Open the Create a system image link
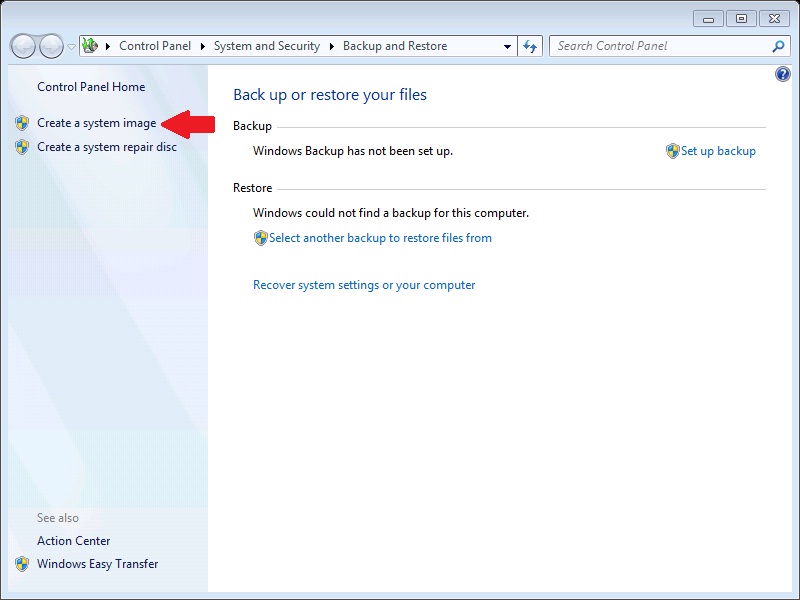Screen dimensions: 800x600 pos(96,123)
